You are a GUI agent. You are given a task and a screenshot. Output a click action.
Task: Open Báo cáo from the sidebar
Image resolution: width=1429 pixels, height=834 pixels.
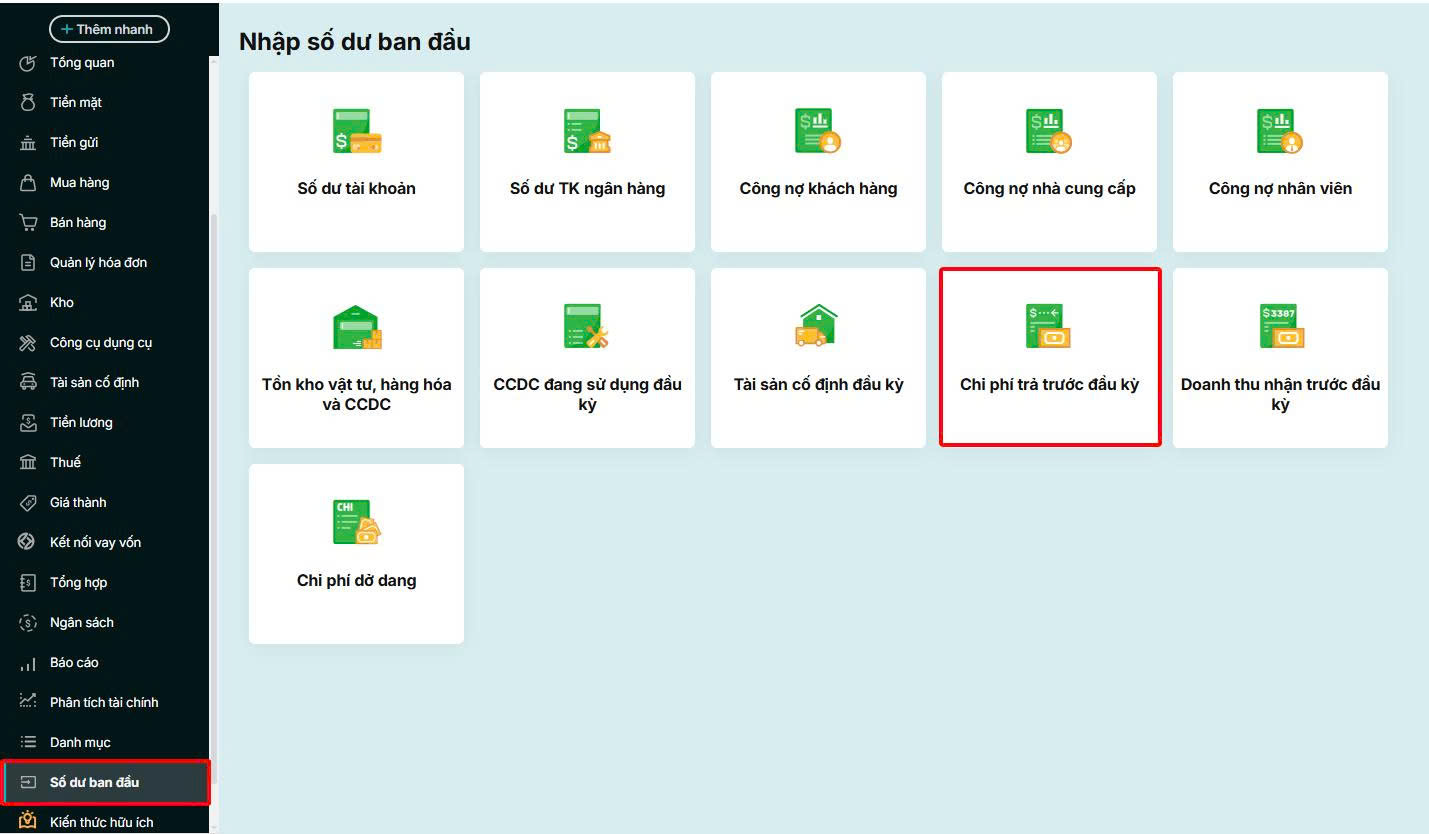click(x=74, y=663)
